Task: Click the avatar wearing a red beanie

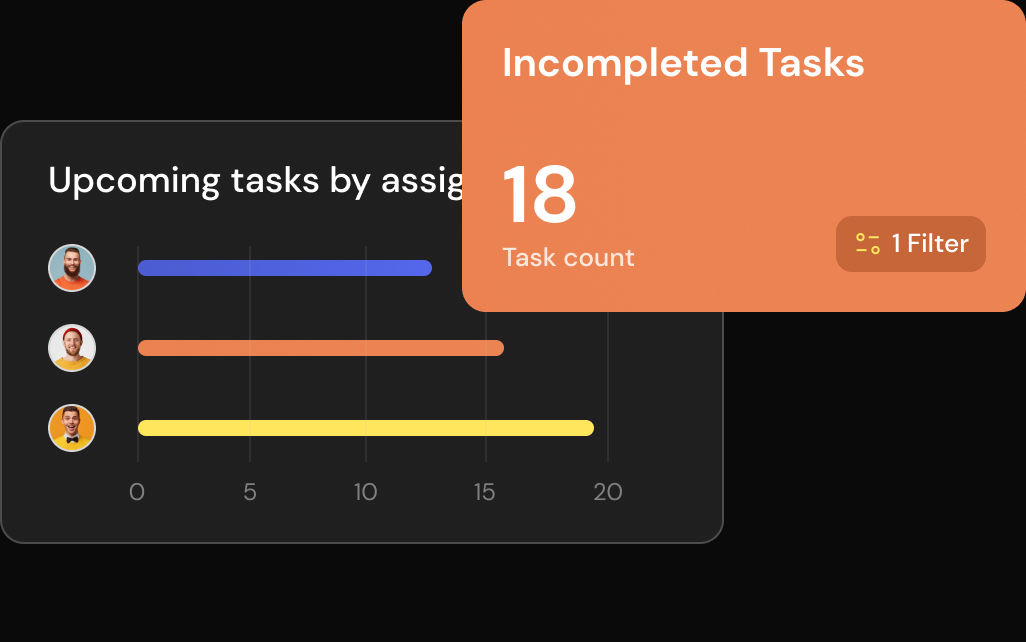Action: coord(72,348)
